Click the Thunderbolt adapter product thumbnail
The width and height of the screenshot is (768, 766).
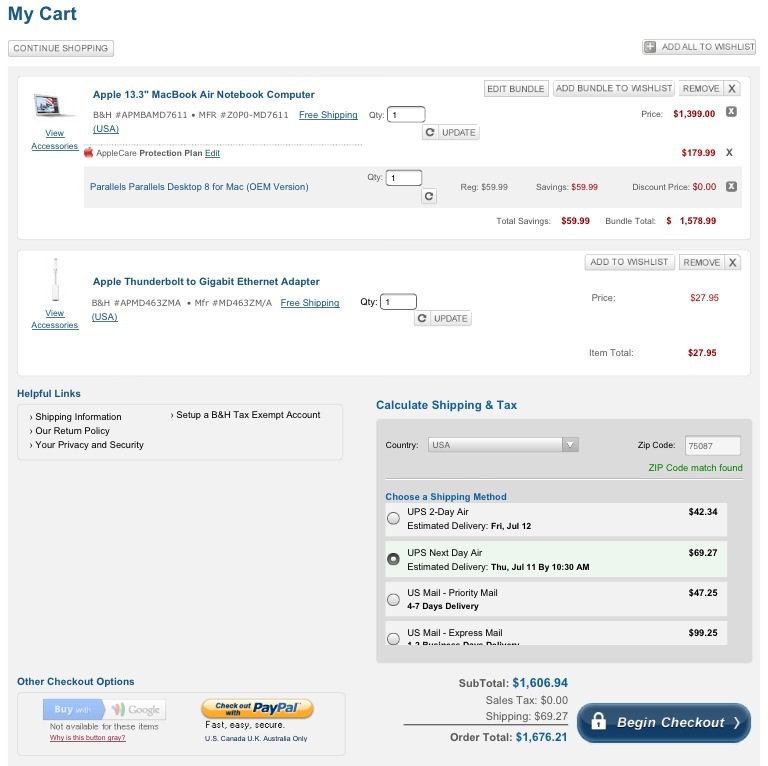[x=55, y=280]
